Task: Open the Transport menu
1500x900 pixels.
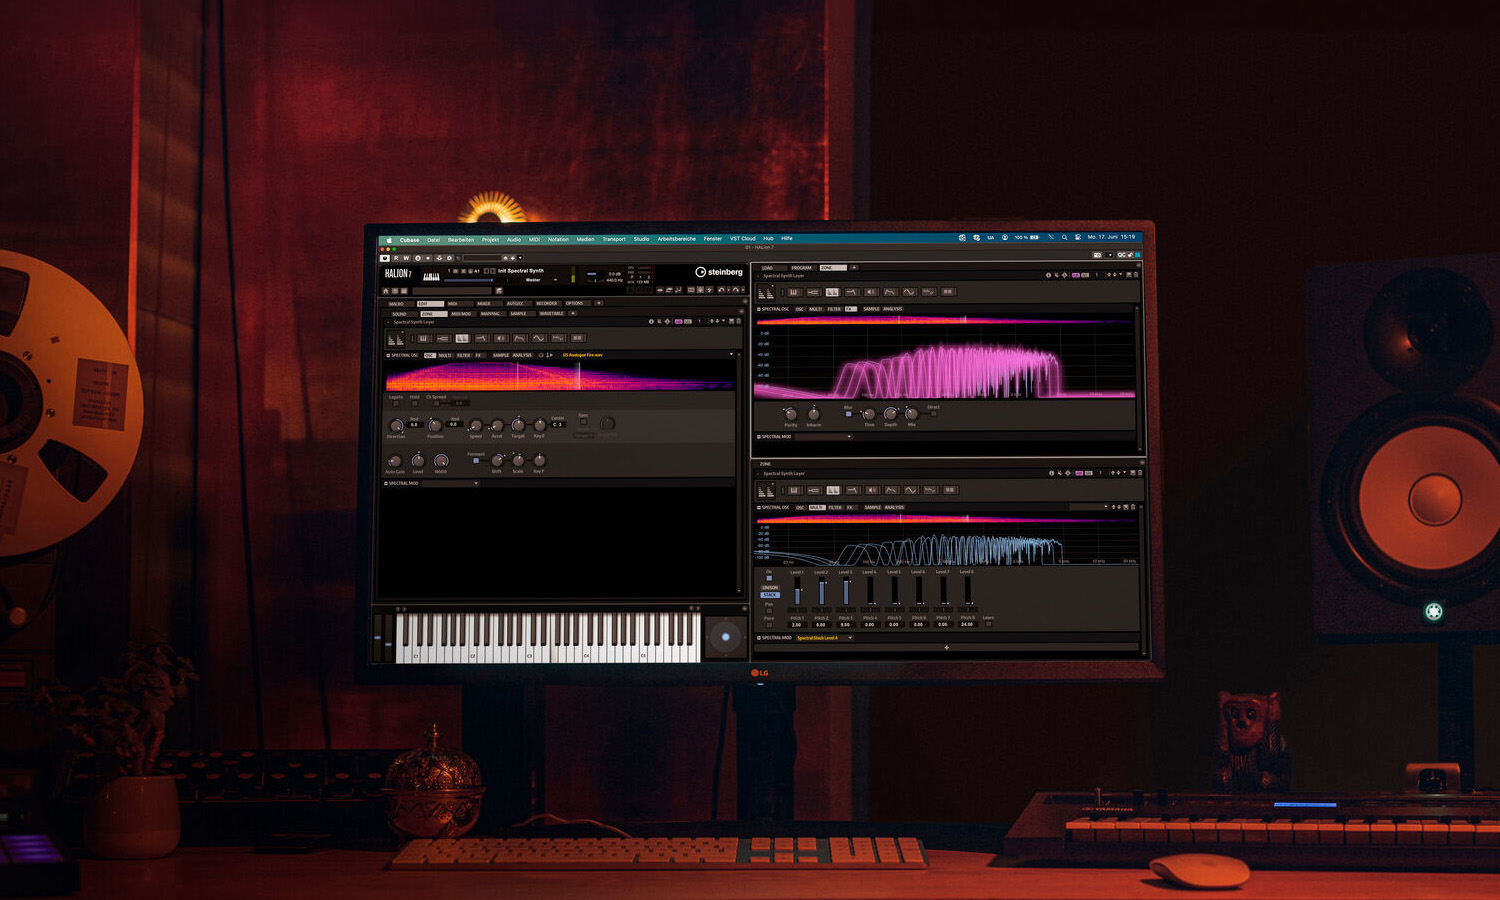Action: pyautogui.click(x=614, y=239)
